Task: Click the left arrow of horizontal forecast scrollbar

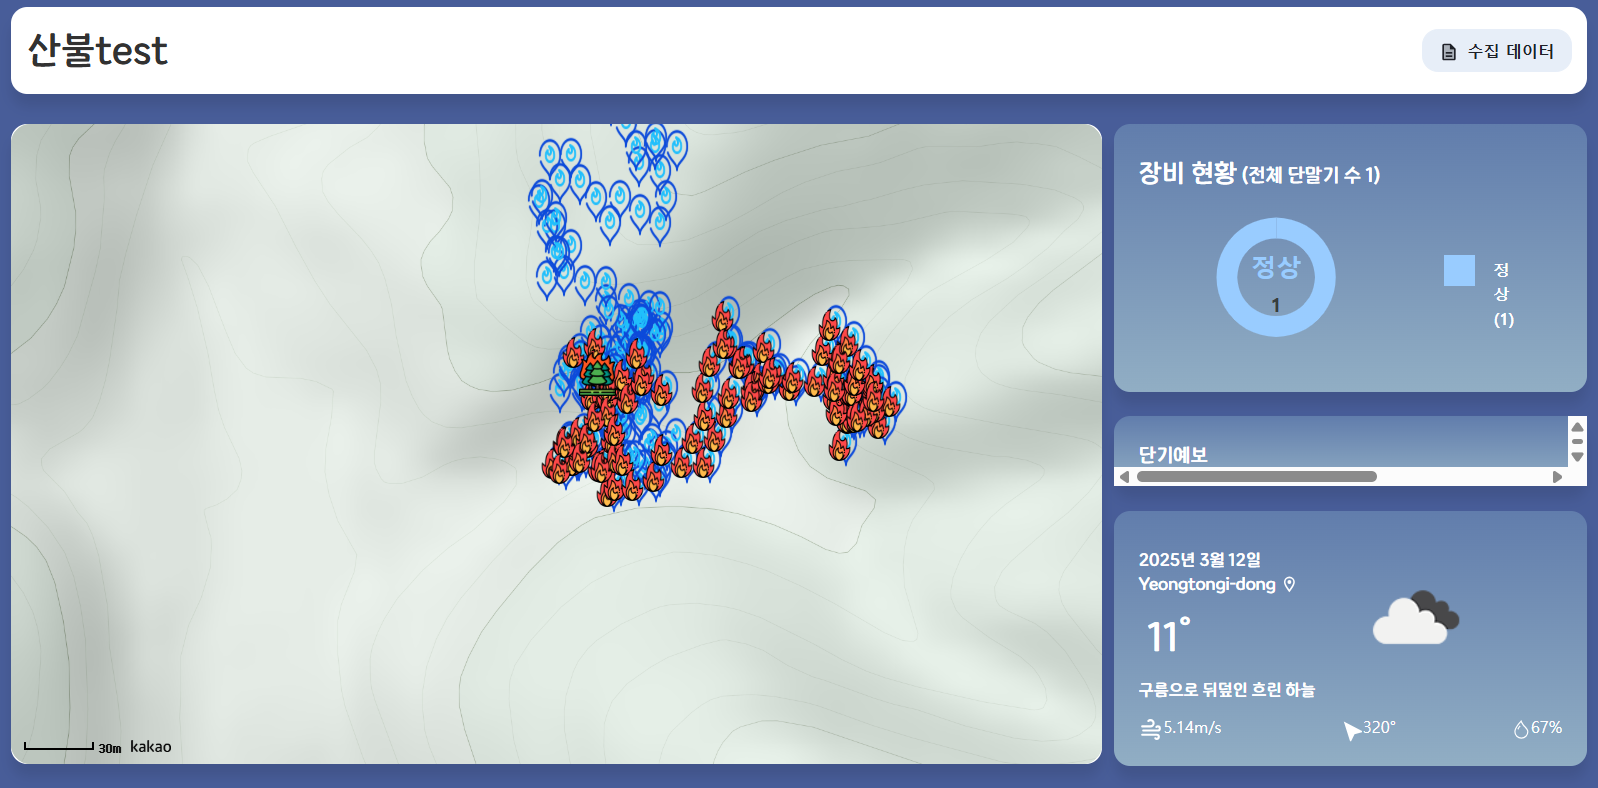Action: coord(1124,477)
